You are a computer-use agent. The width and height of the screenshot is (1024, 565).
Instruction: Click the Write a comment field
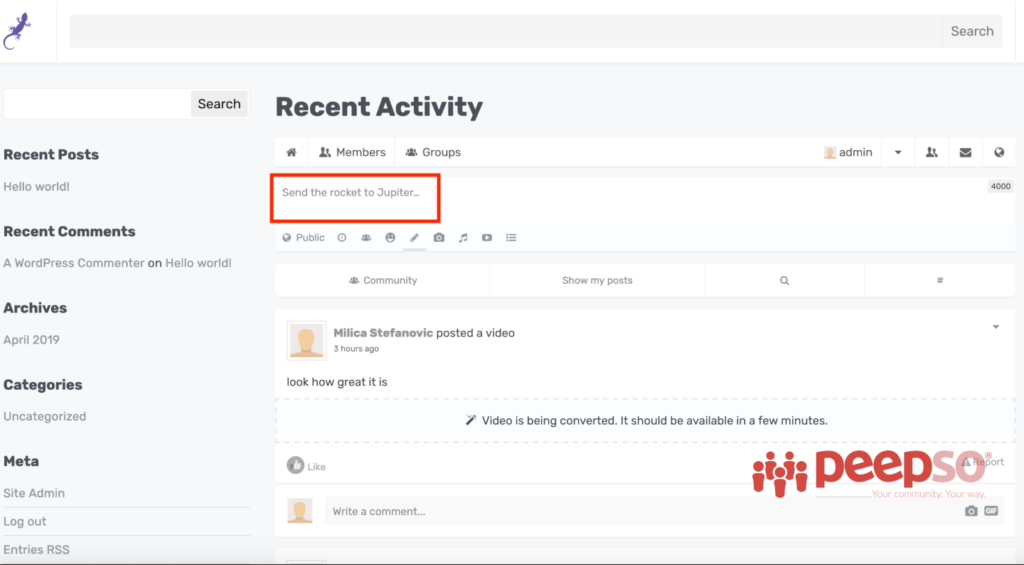(640, 511)
